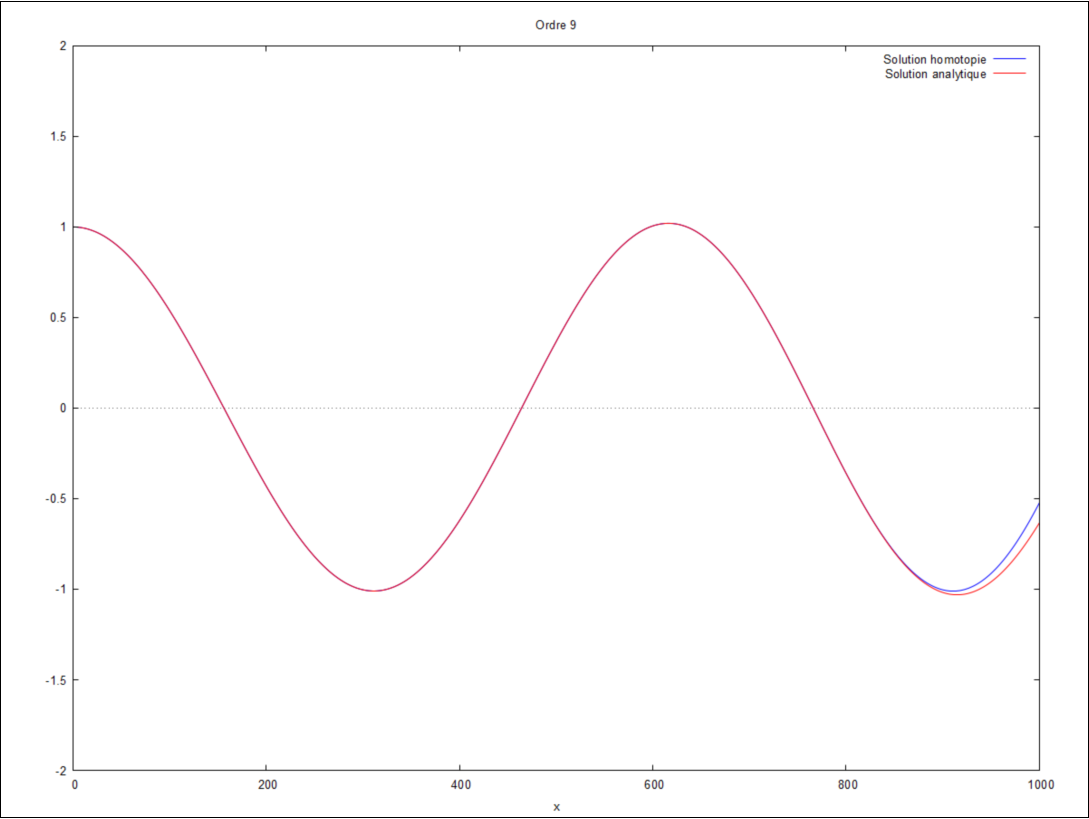Screen dimensions: 1089x819
Task: Click the x-axis label 'x'
Action: (x=556, y=807)
